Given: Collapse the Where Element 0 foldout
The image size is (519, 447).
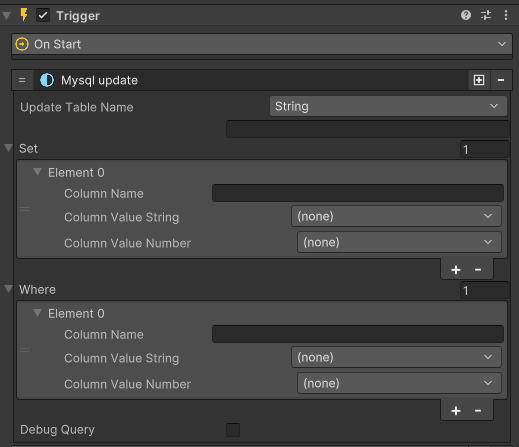Looking at the screenshot, I should [x=38, y=313].
